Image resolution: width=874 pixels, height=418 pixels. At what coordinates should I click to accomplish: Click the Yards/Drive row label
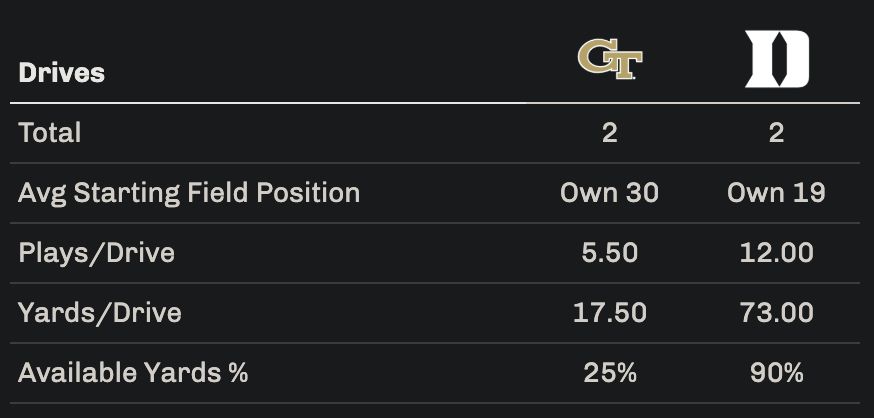click(x=100, y=313)
